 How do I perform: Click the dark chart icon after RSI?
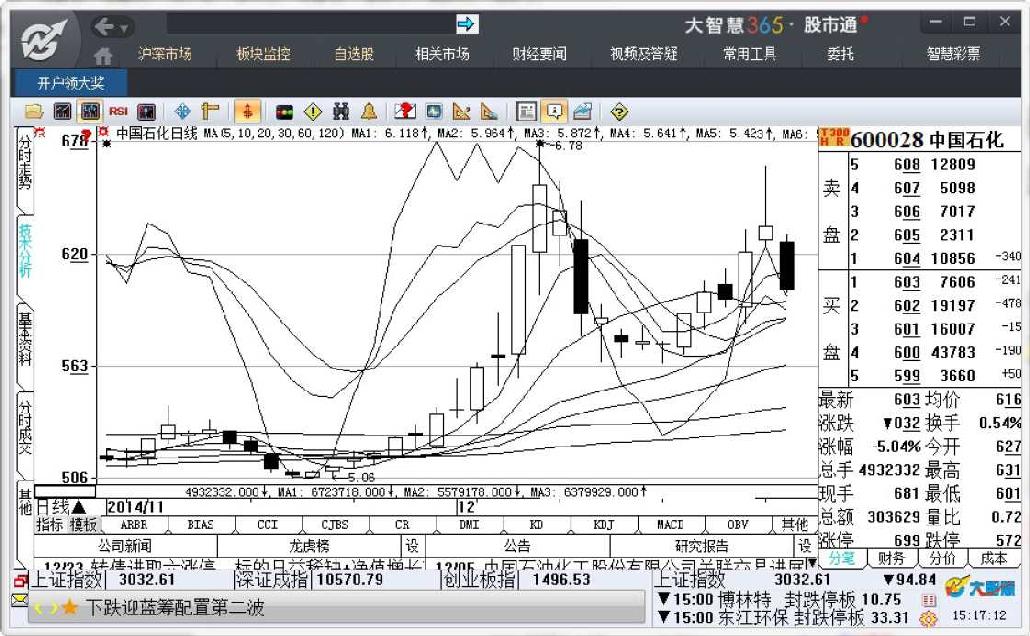coord(146,112)
